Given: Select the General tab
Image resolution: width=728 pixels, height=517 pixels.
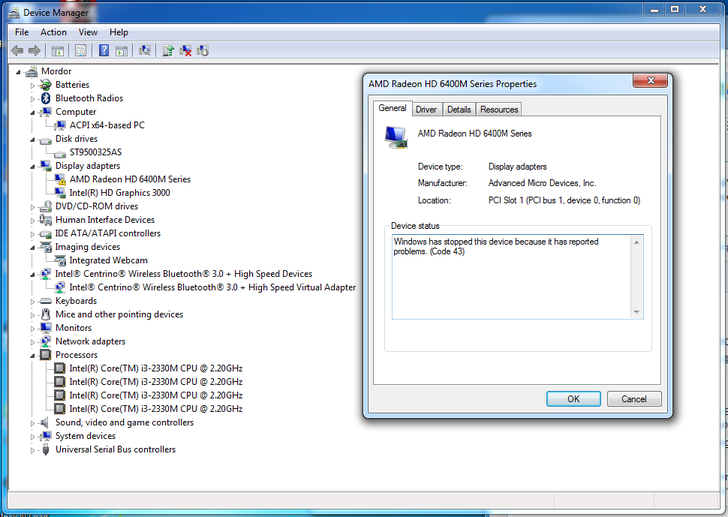Looking at the screenshot, I should (x=392, y=108).
